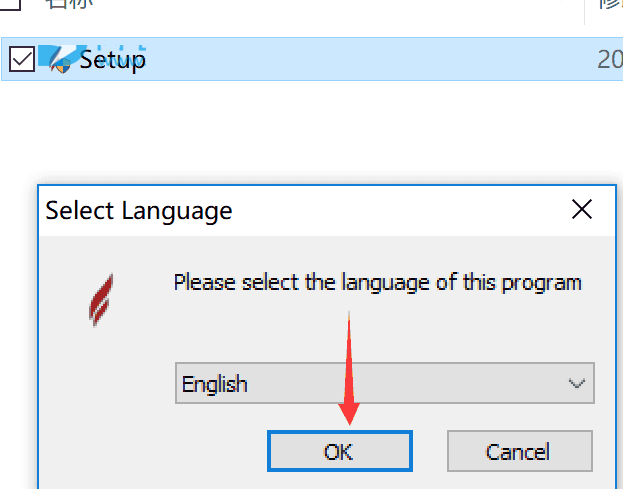The height and width of the screenshot is (489, 623).
Task: Open the English language combo box
Action: pyautogui.click(x=385, y=383)
